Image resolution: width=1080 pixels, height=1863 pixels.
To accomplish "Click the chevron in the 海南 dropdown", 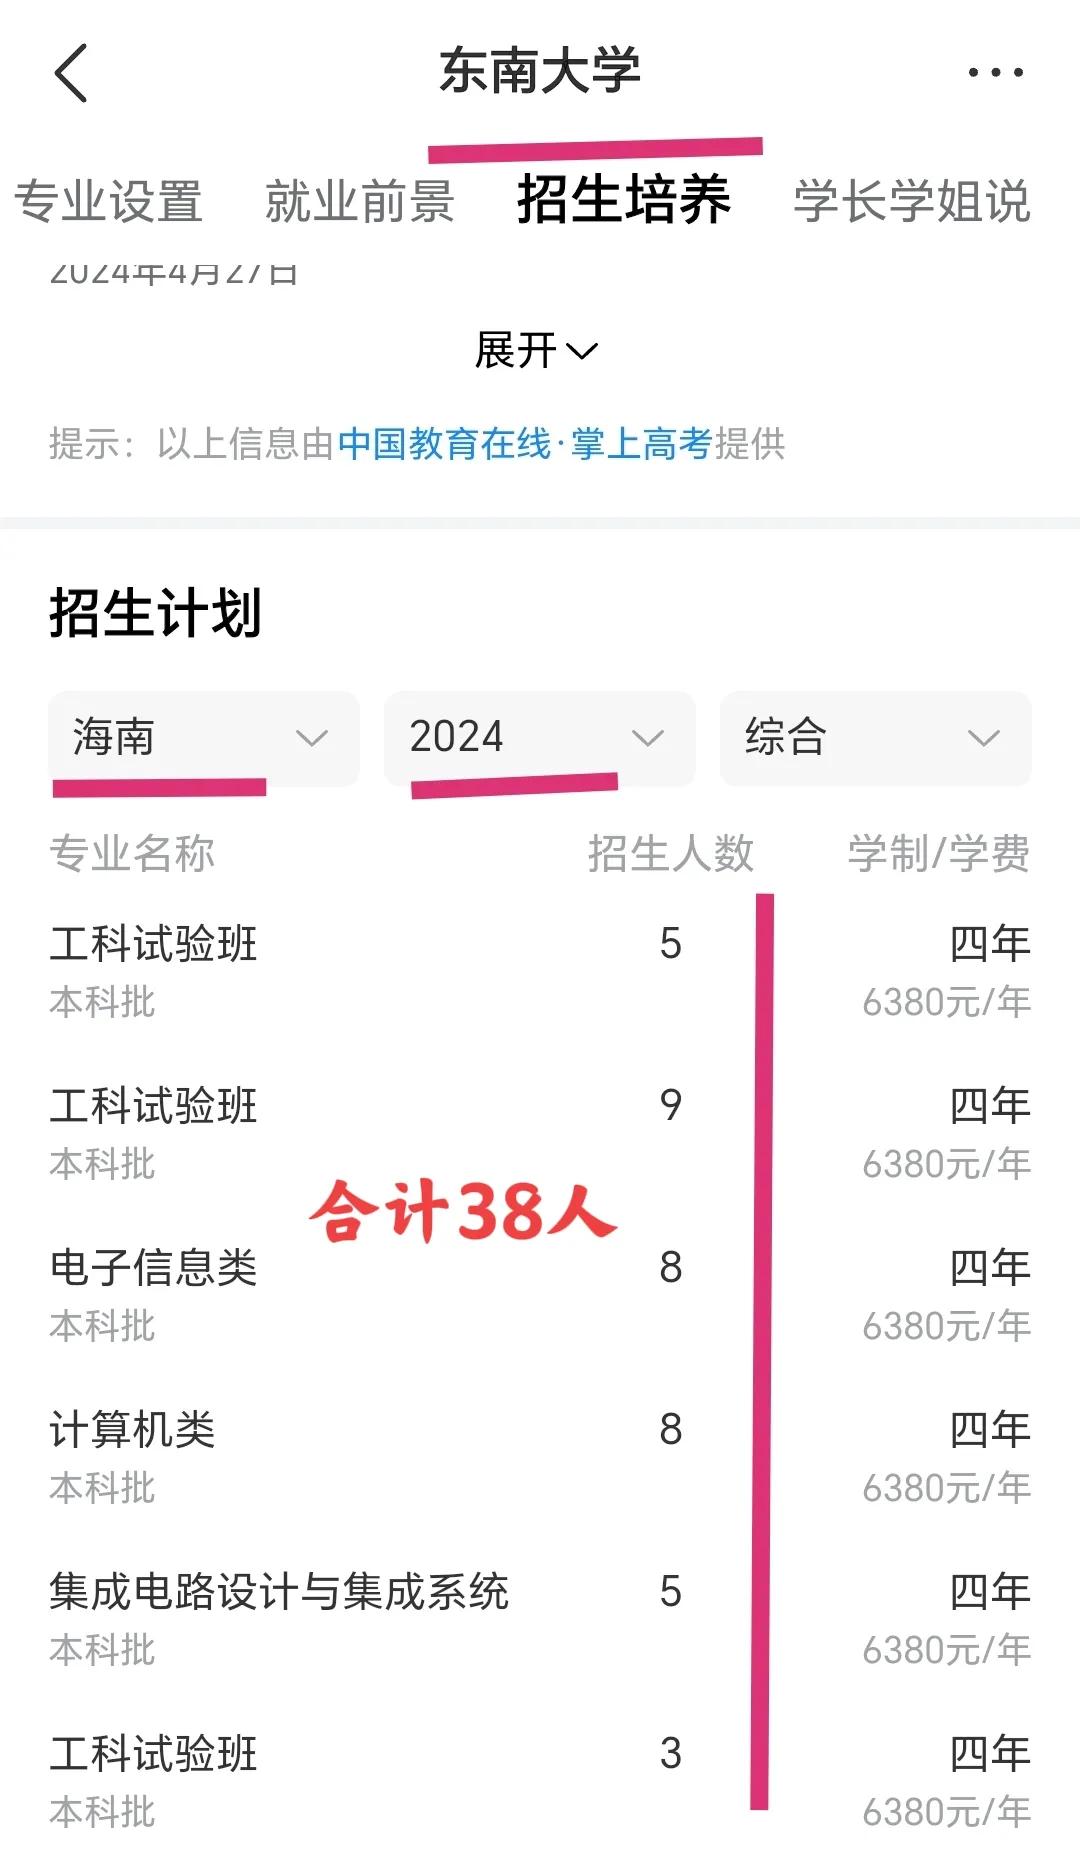I will pyautogui.click(x=312, y=739).
